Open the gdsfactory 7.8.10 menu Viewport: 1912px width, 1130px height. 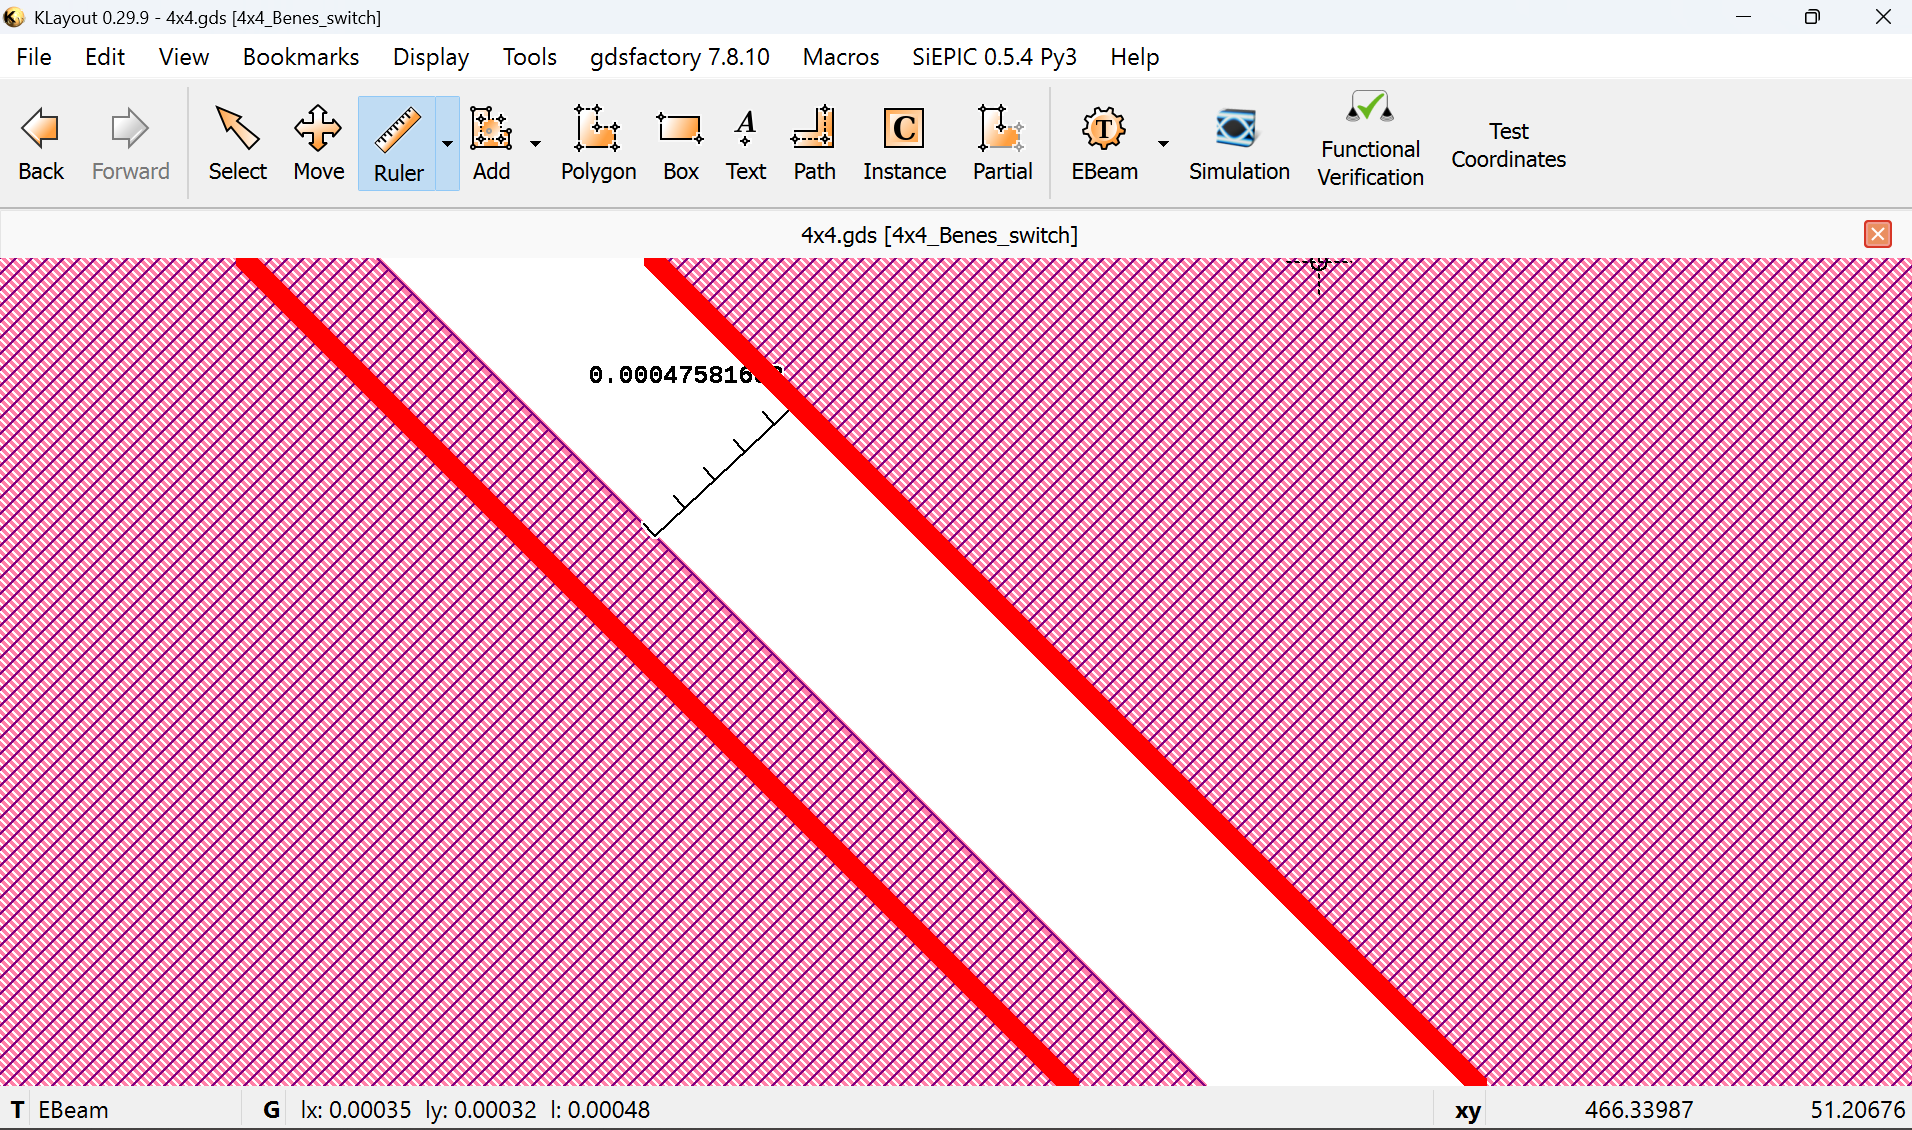tap(679, 57)
